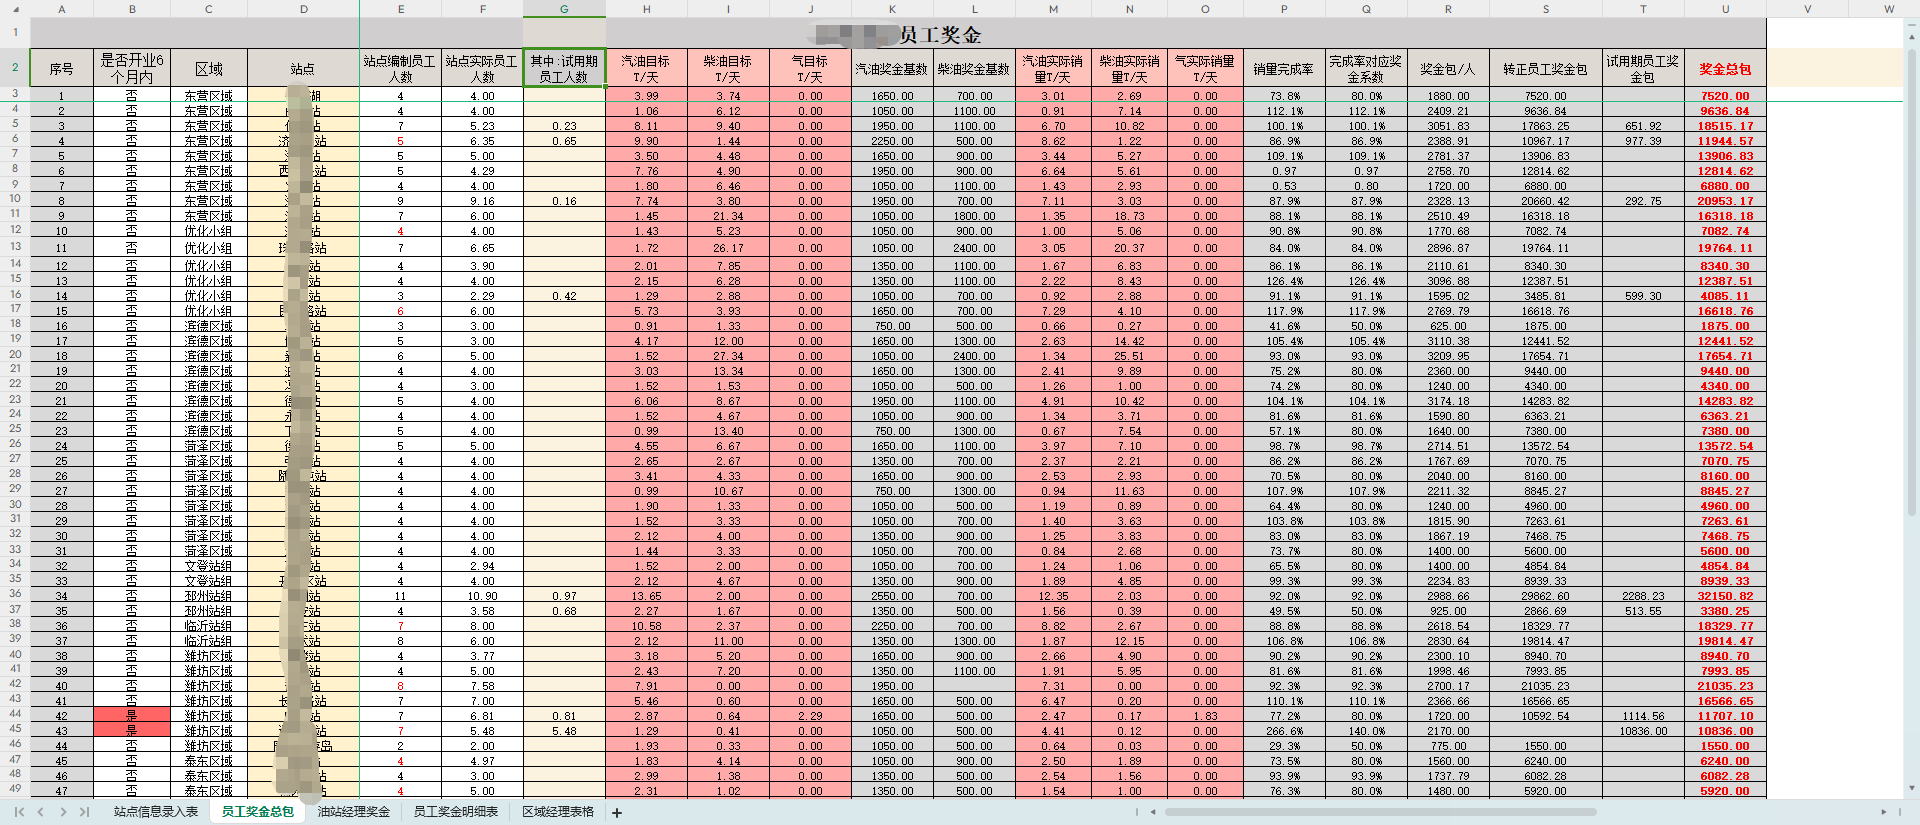The image size is (1920, 825).
Task: Select column G via its header
Action: 564,9
